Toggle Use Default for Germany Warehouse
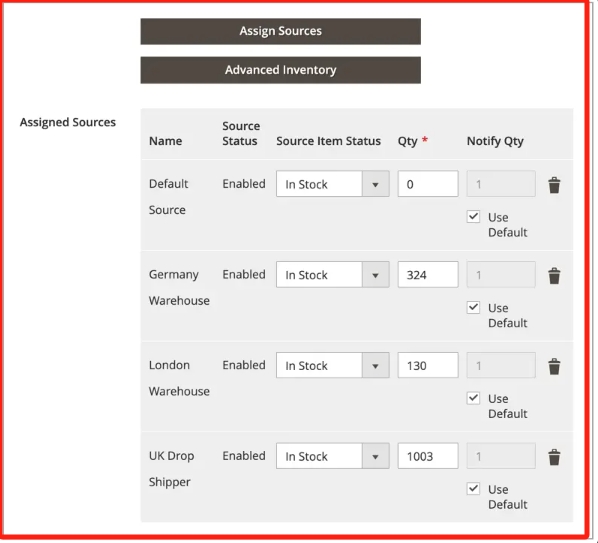The width and height of the screenshot is (598, 543). click(x=473, y=307)
